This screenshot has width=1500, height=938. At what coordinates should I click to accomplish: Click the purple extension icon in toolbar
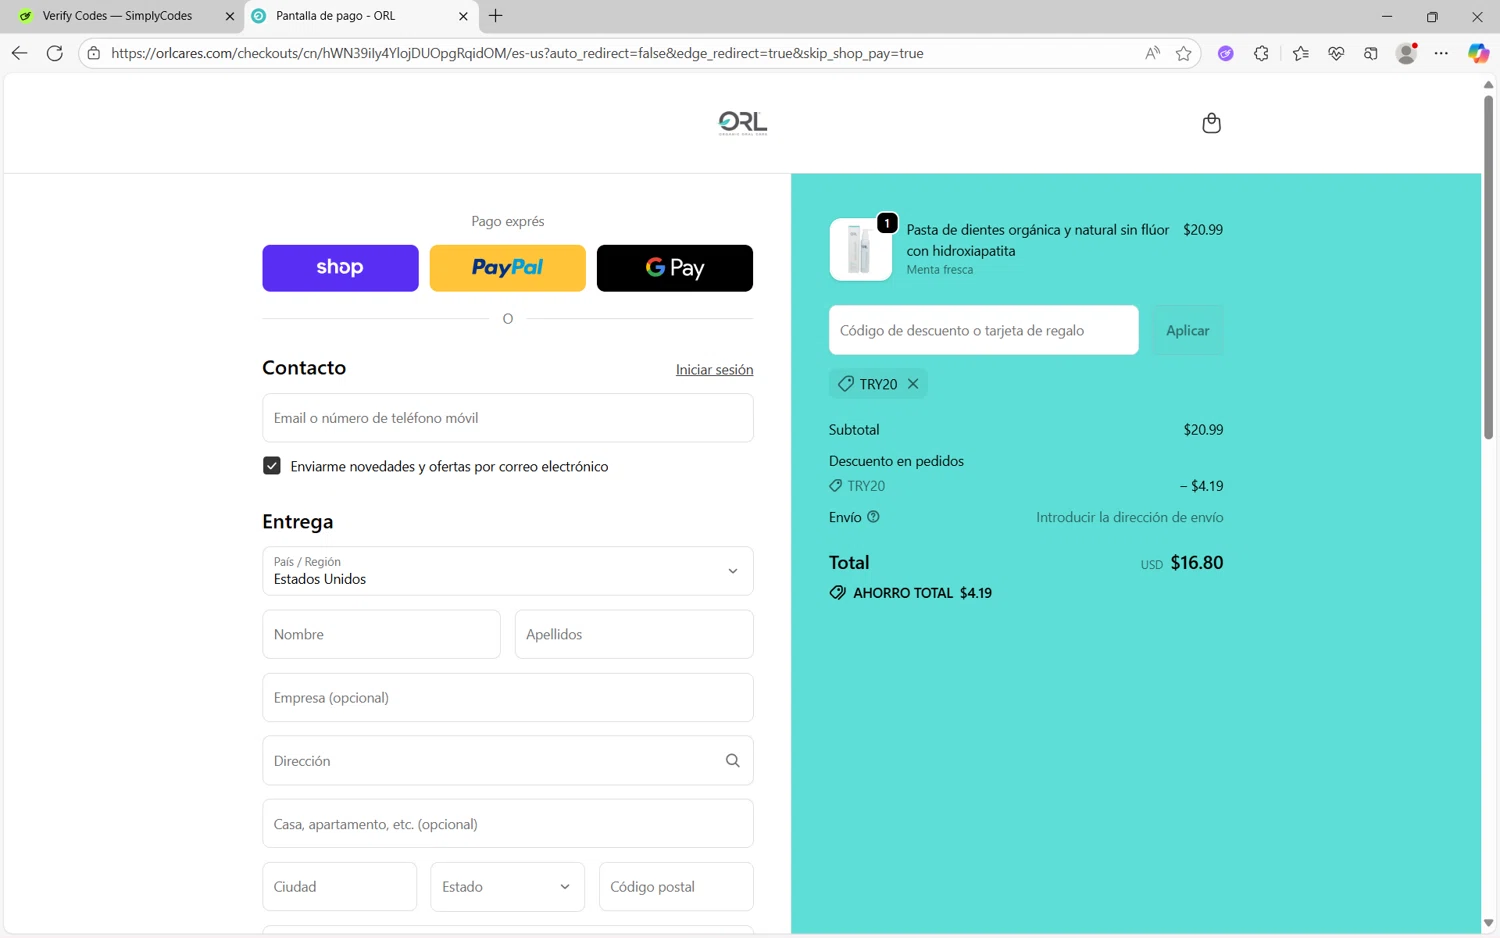click(x=1225, y=53)
